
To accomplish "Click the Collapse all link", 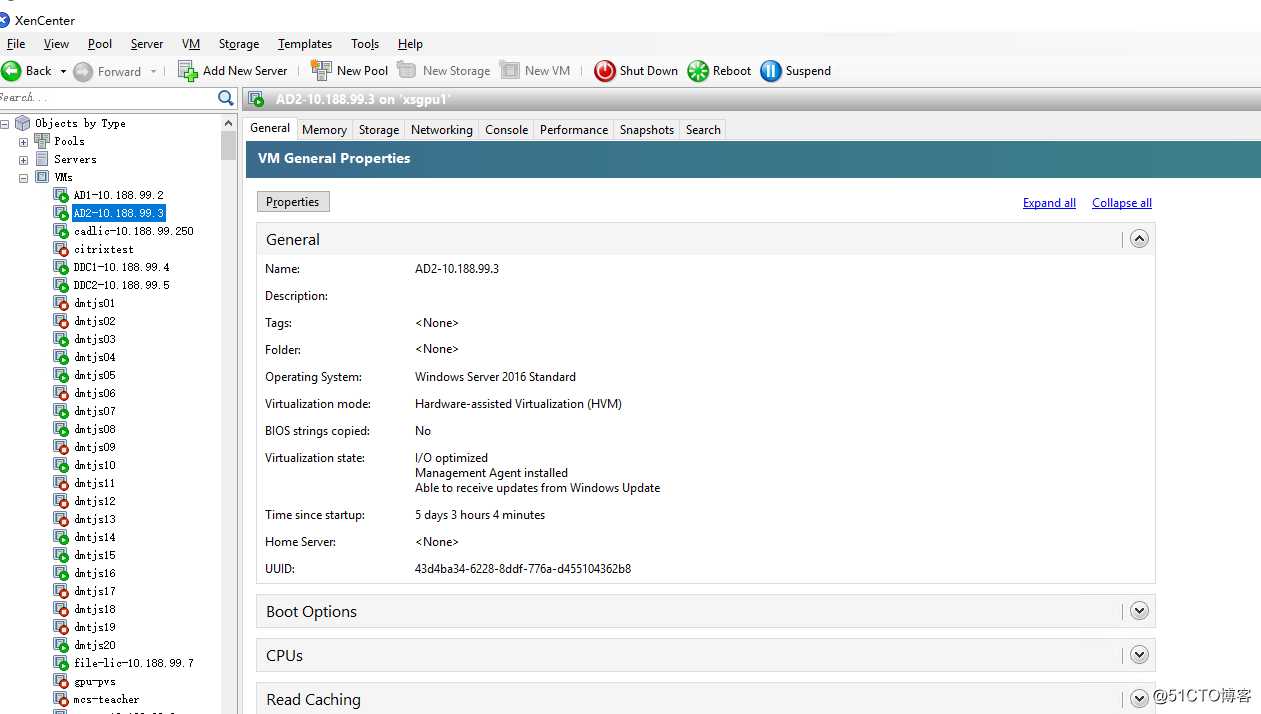I will [x=1122, y=203].
